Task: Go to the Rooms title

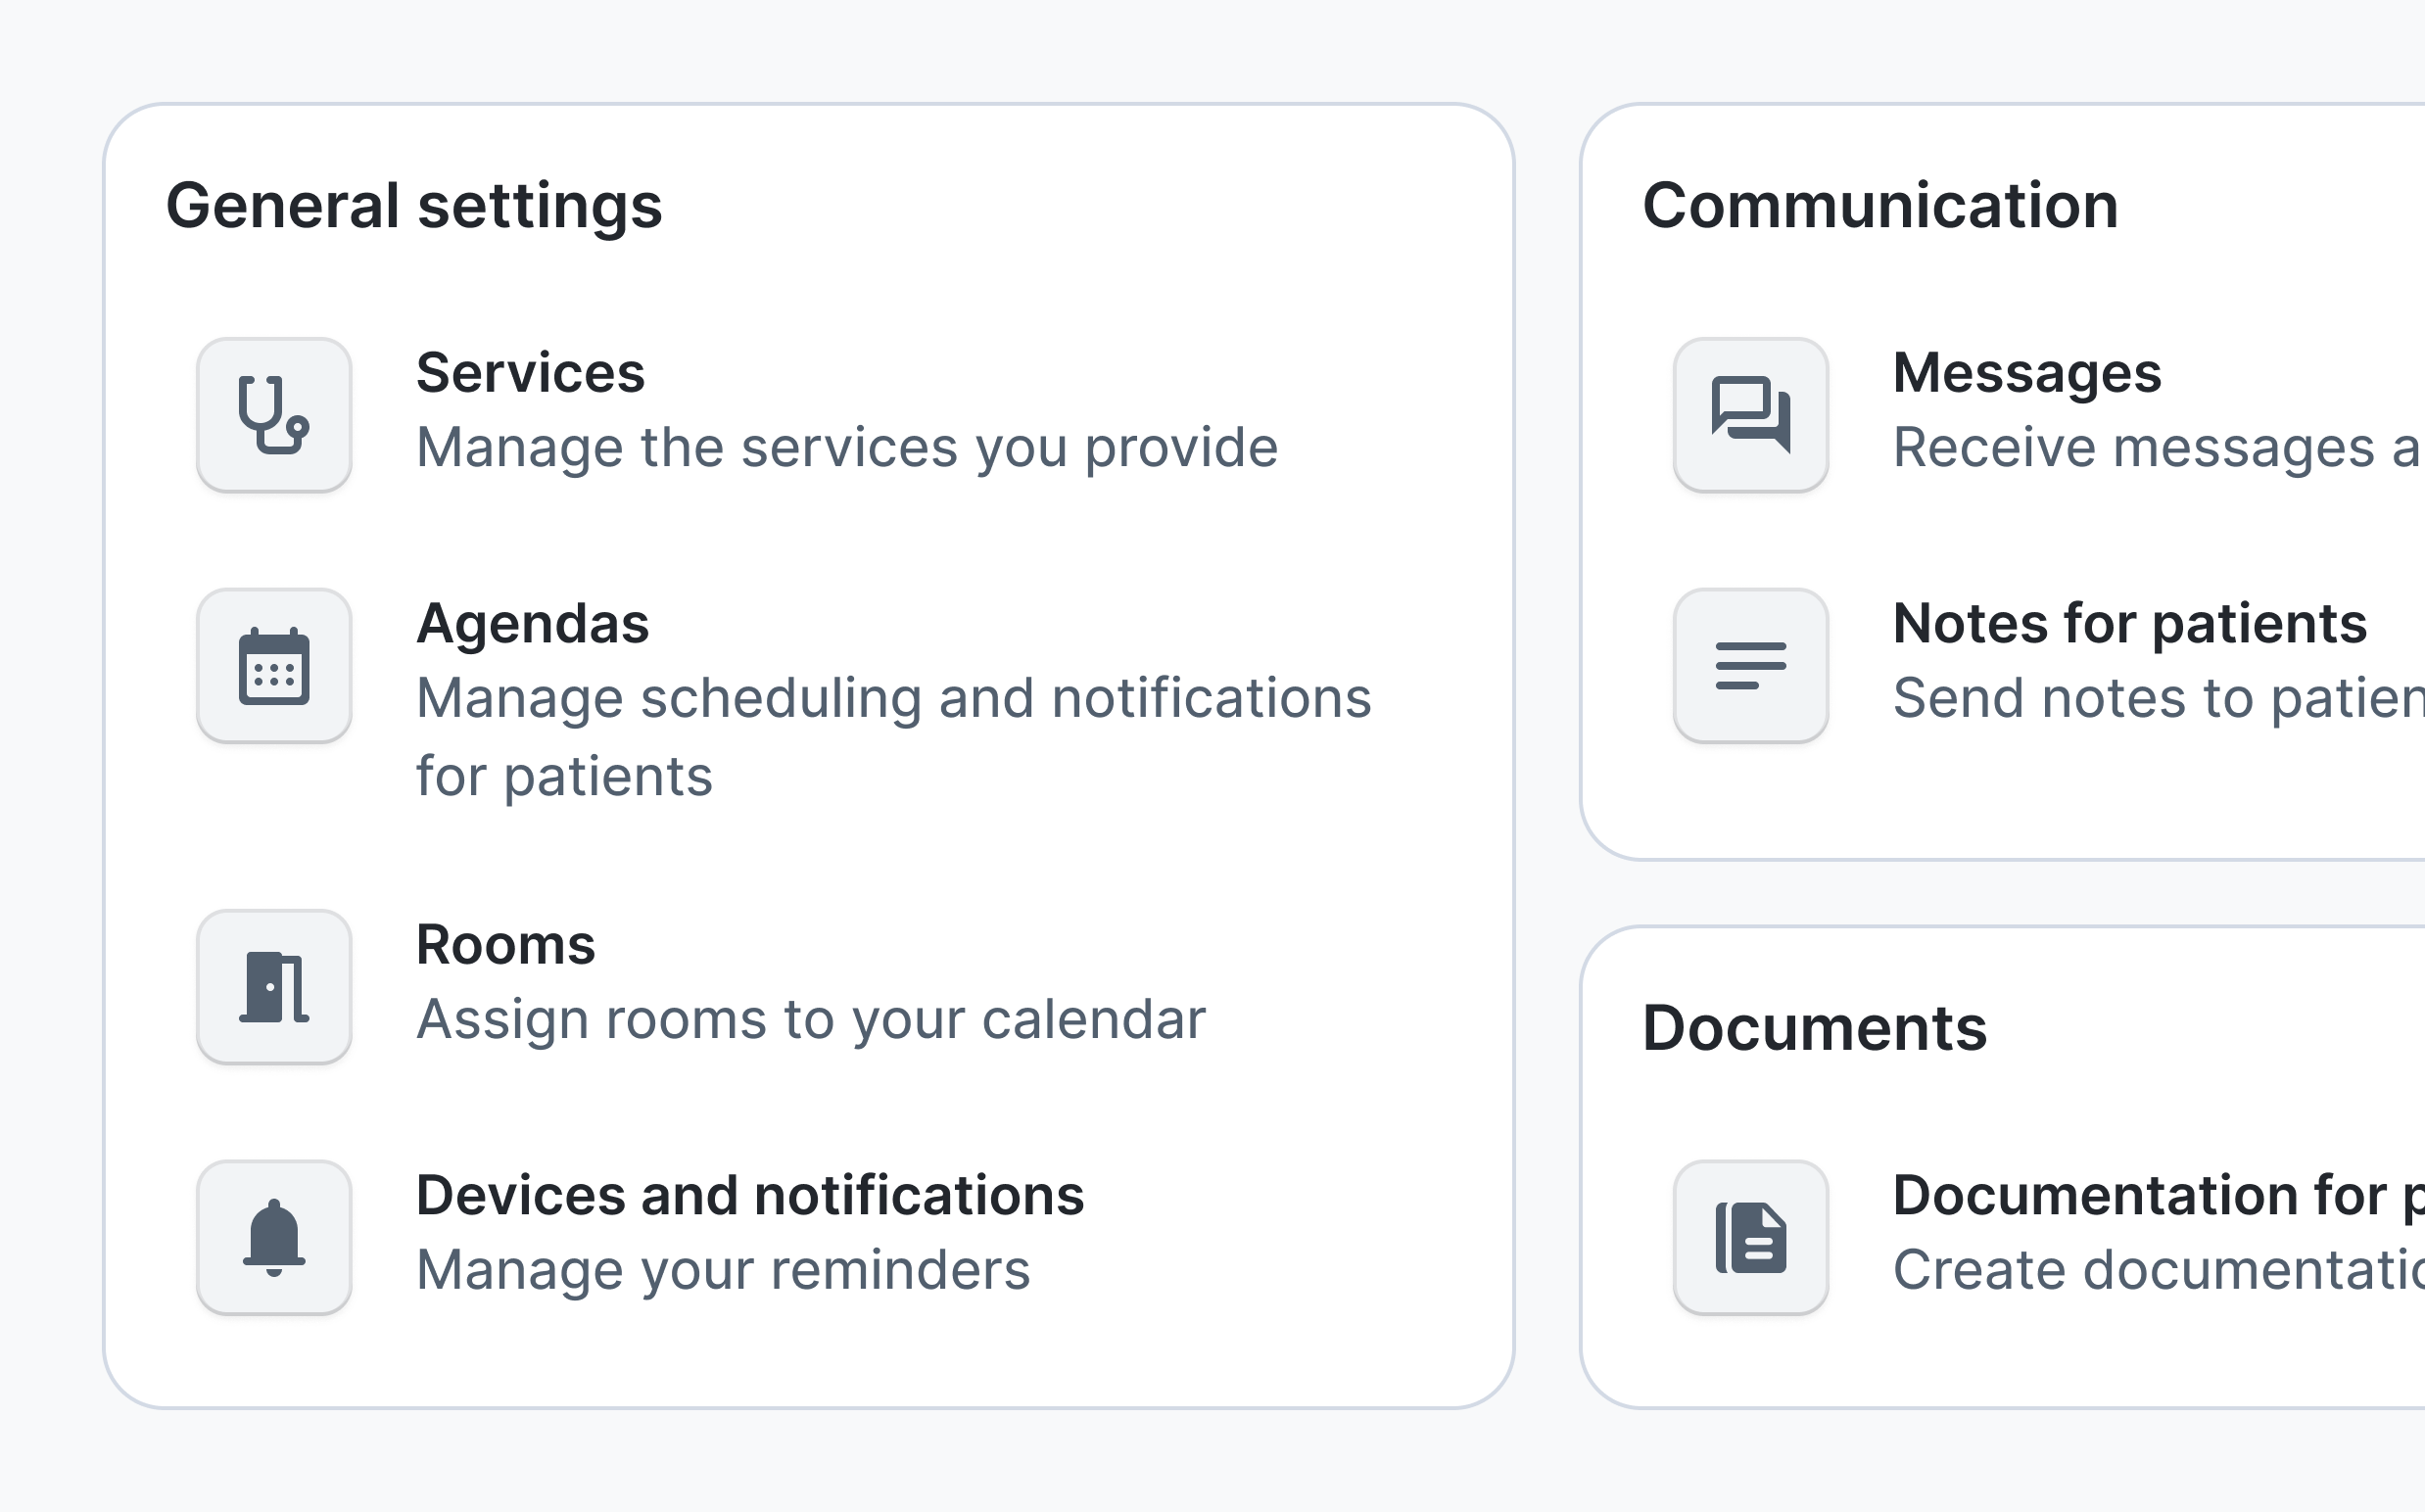Action: pos(505,945)
